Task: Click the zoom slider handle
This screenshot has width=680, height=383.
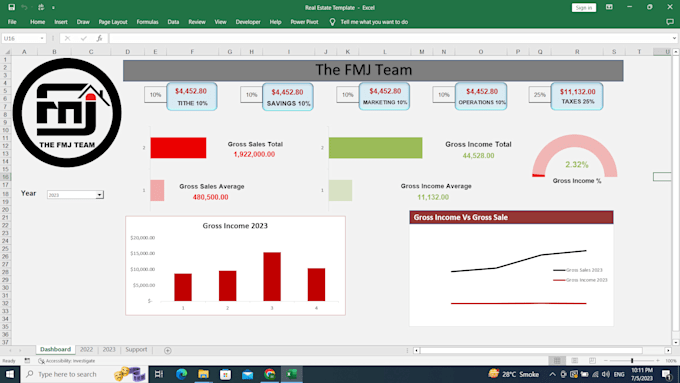Action: (x=632, y=360)
